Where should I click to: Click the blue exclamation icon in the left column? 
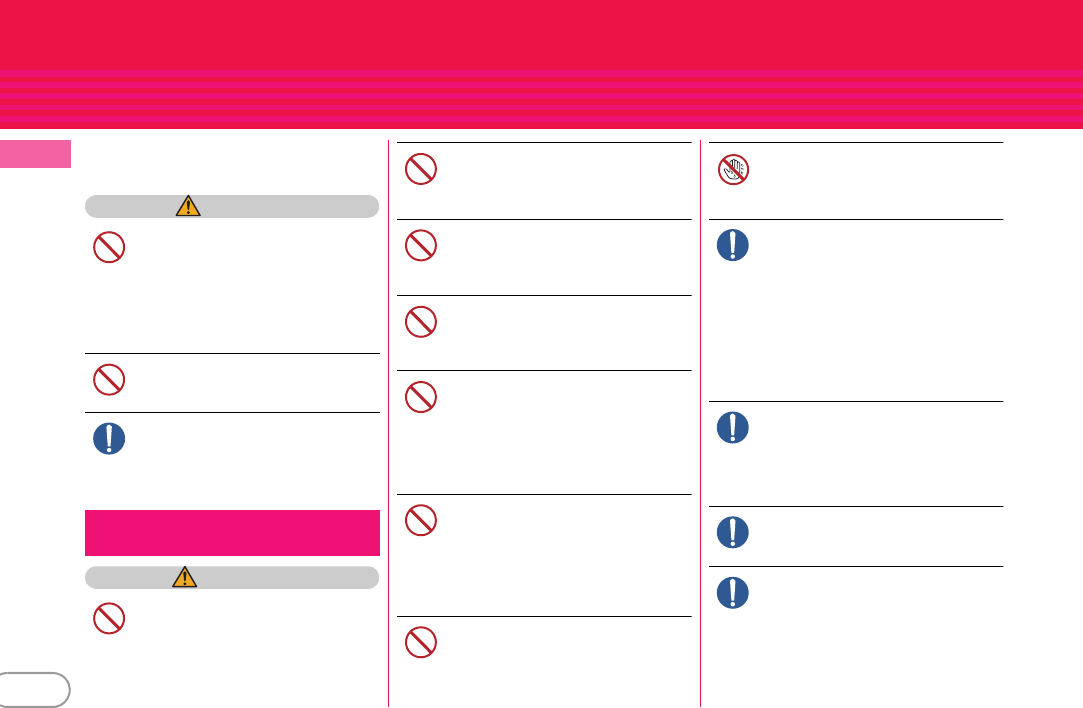pos(109,439)
